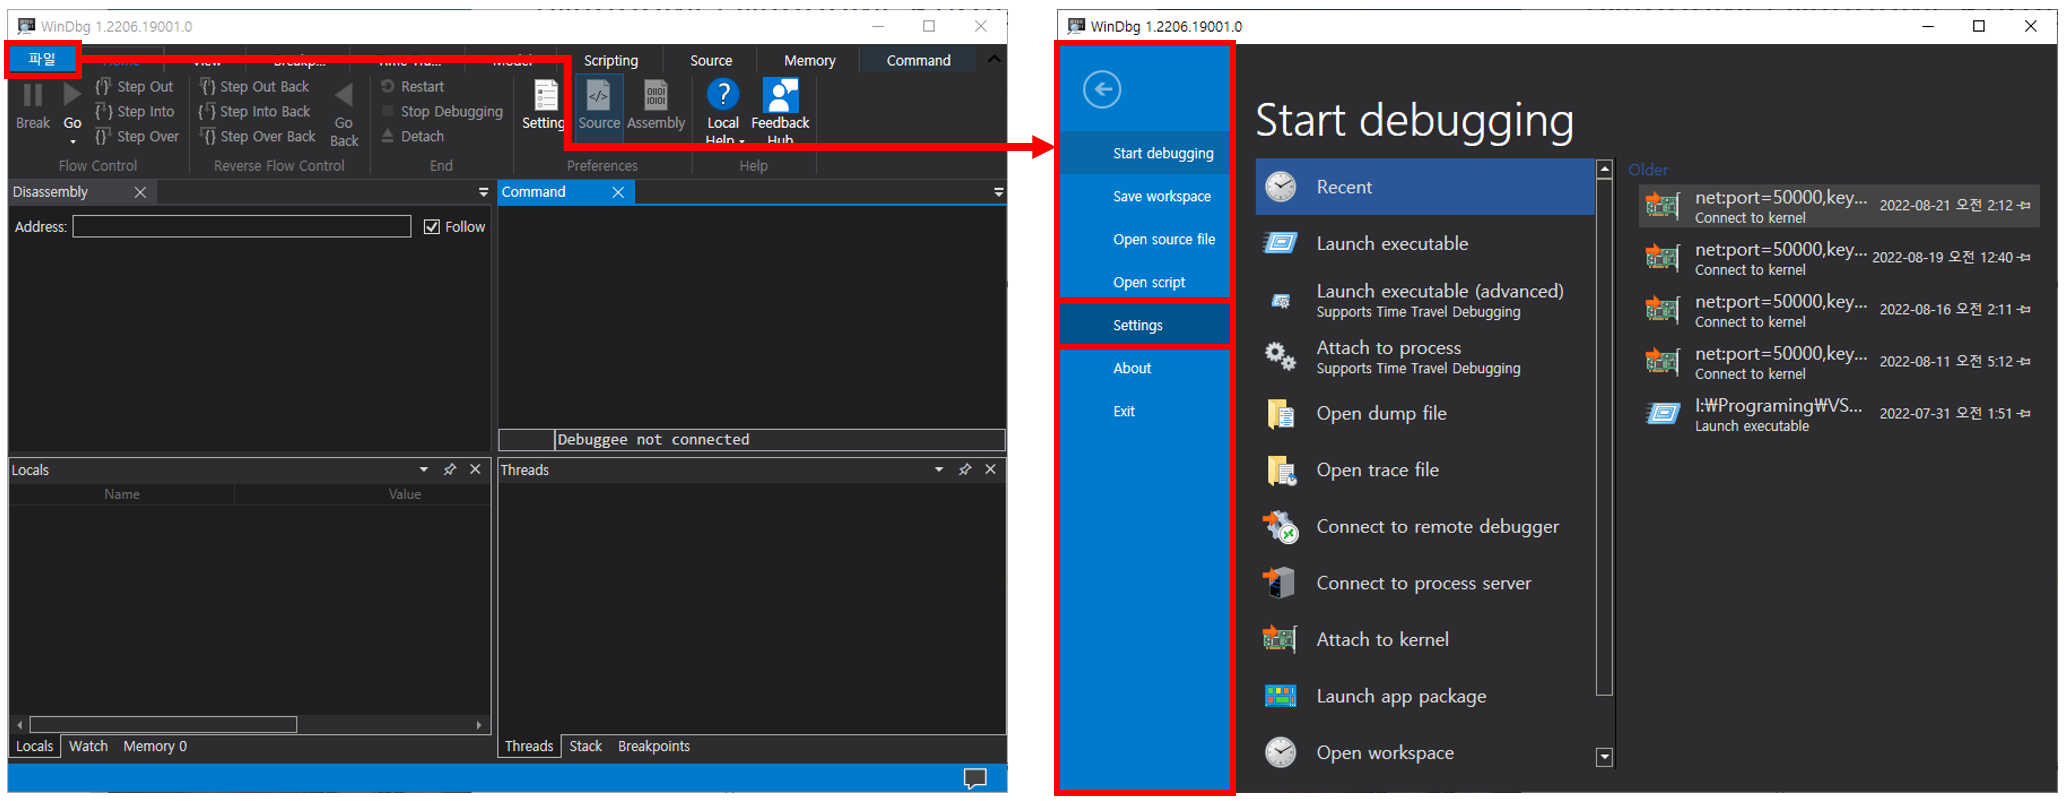Switch to the Stack tab
The height and width of the screenshot is (801, 2065).
pyautogui.click(x=586, y=746)
